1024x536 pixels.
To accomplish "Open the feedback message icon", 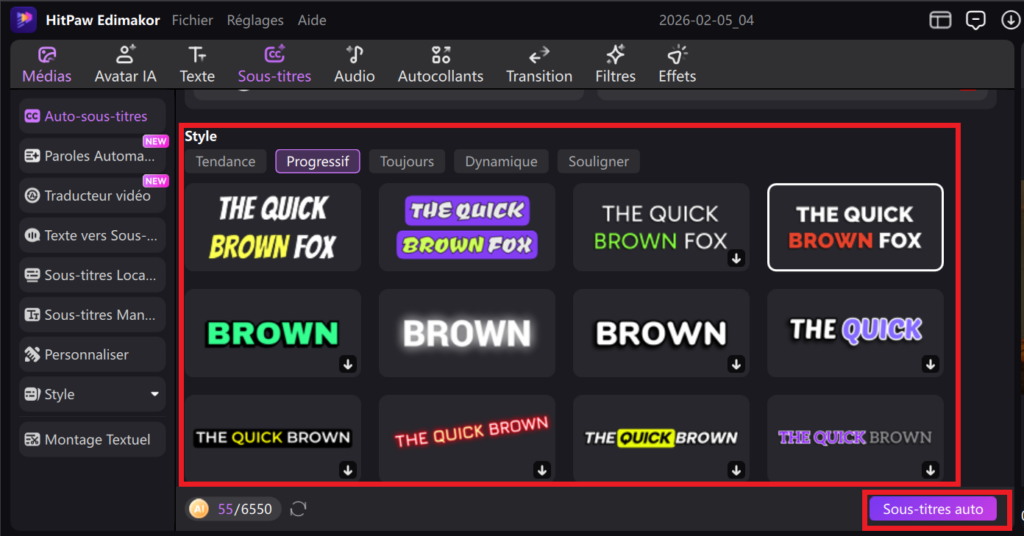I will [975, 20].
